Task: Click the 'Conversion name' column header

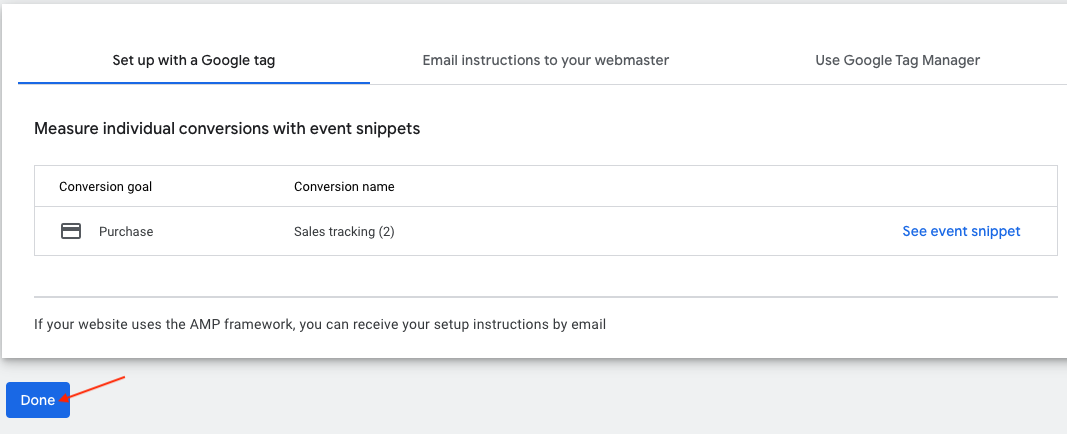Action: pyautogui.click(x=344, y=186)
